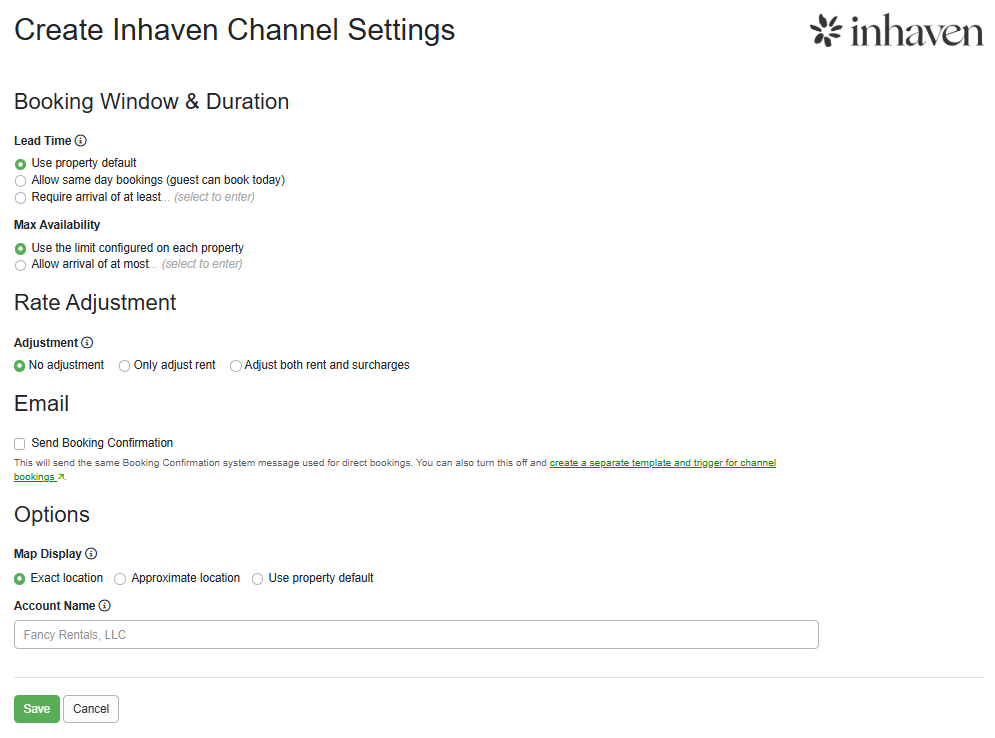Select Exact location for Map Display

[20, 579]
